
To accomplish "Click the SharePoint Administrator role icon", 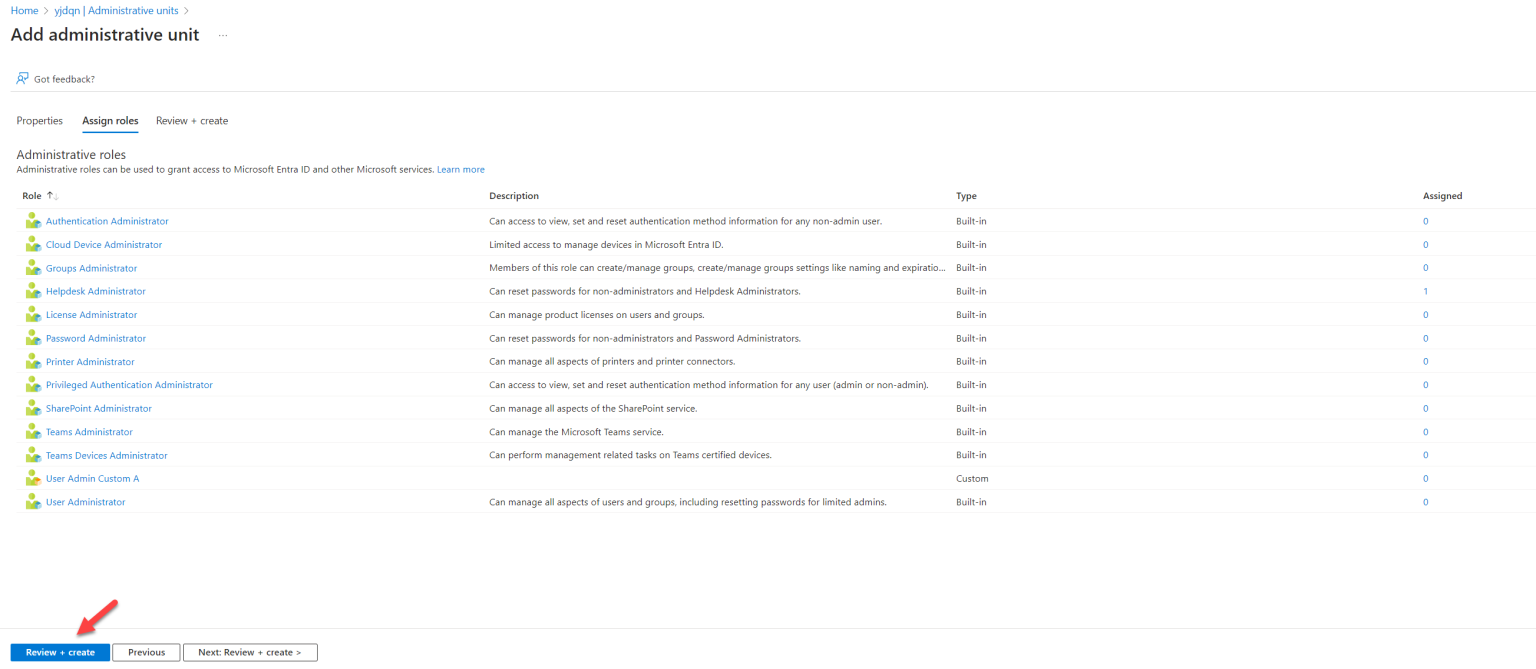I will pos(31,408).
